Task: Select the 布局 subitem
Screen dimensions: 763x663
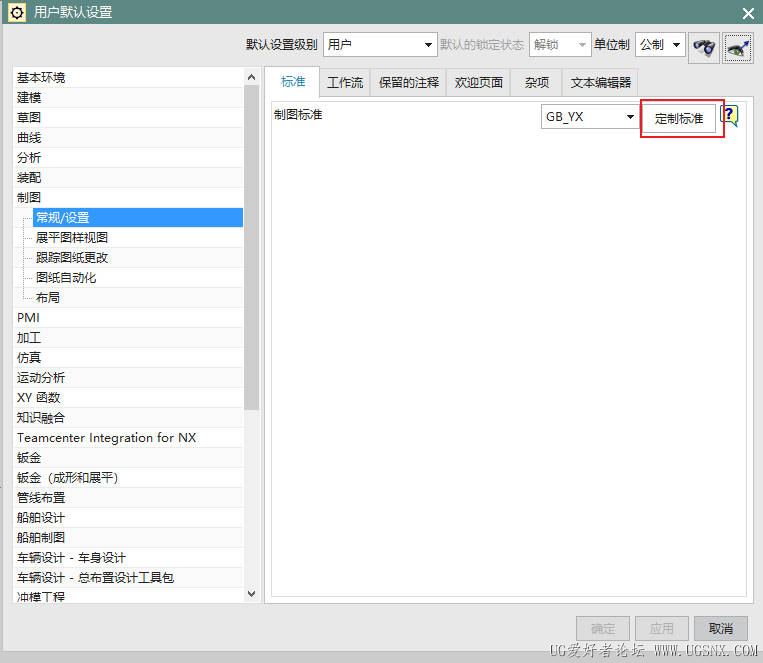Action: [138, 297]
